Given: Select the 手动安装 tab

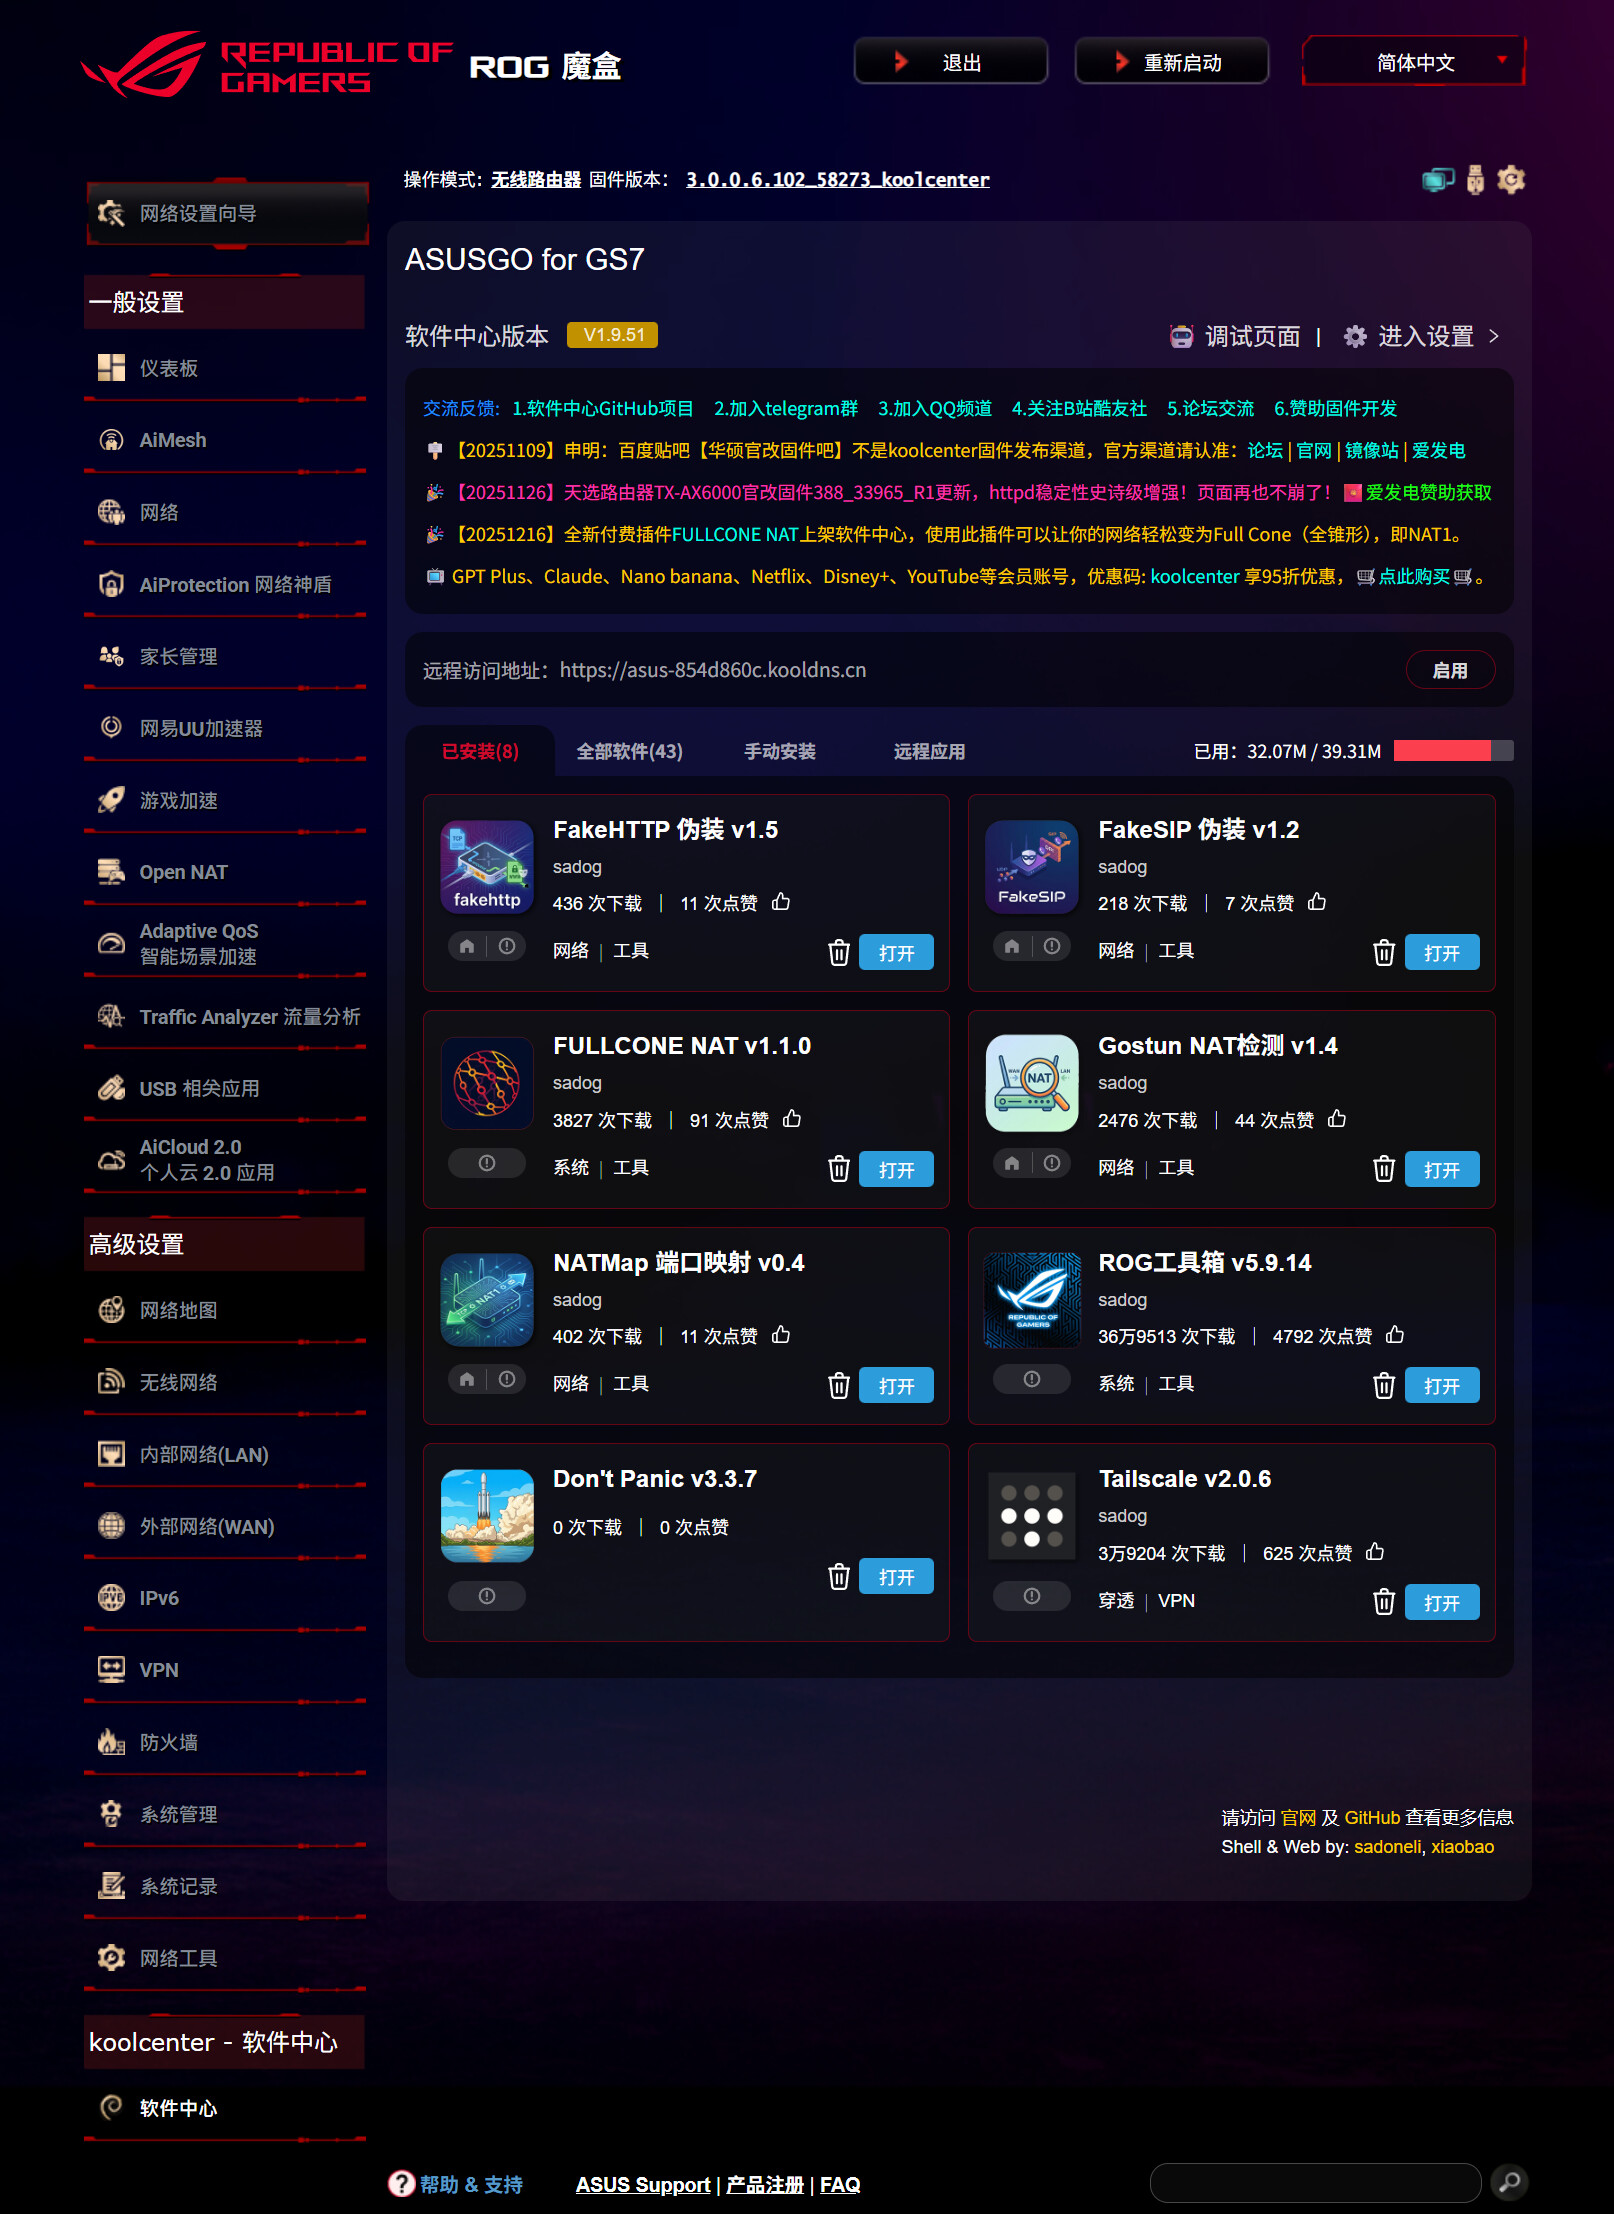Looking at the screenshot, I should point(780,751).
